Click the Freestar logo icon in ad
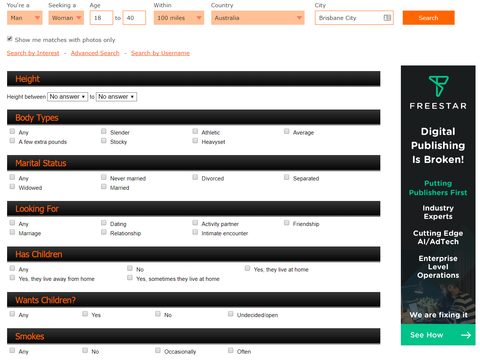Screen dimensions: 480x360 point(438,86)
